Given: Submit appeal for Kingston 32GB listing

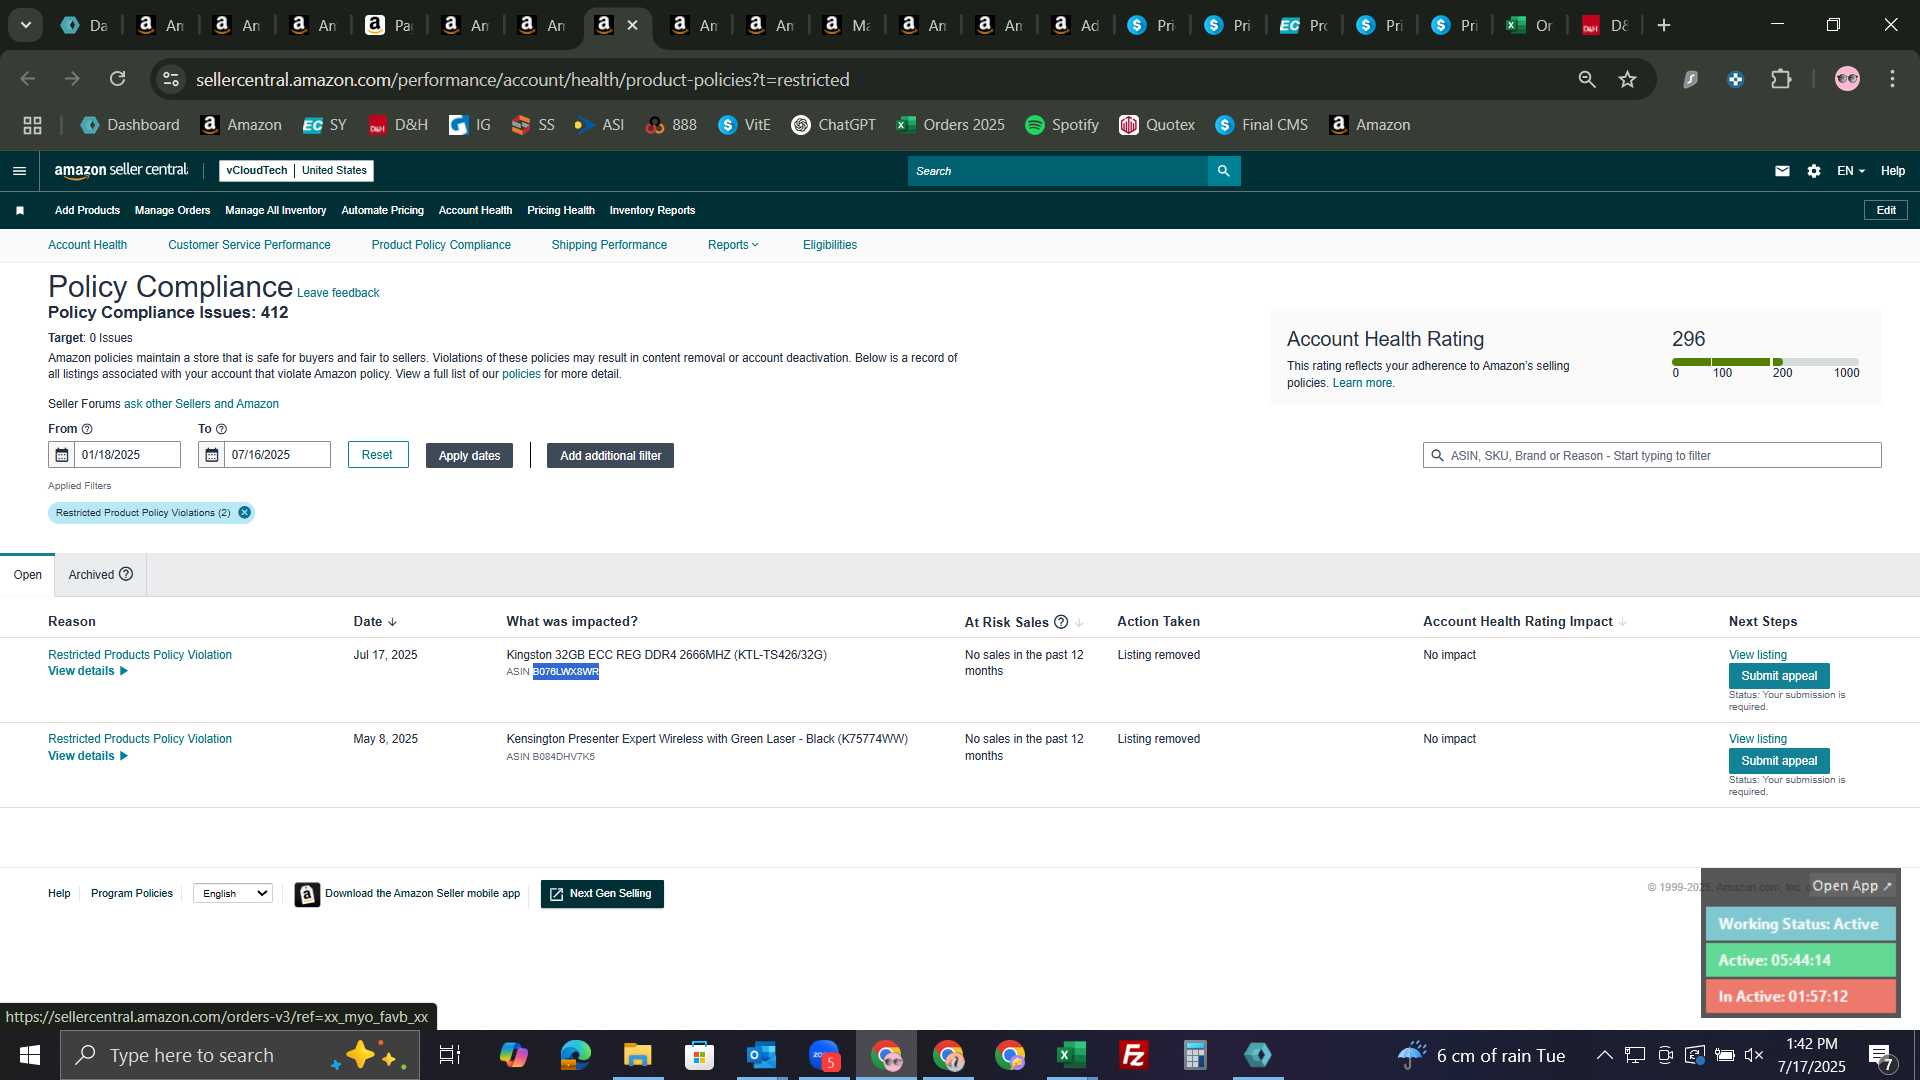Looking at the screenshot, I should tap(1779, 676).
